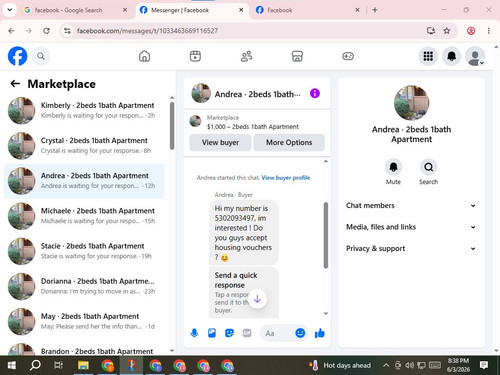
Task: Open the View buyer profile link
Action: 286,178
